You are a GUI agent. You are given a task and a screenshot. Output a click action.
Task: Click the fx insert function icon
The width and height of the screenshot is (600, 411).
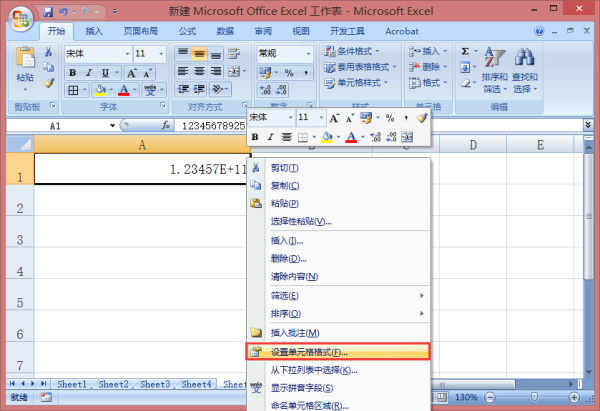166,125
